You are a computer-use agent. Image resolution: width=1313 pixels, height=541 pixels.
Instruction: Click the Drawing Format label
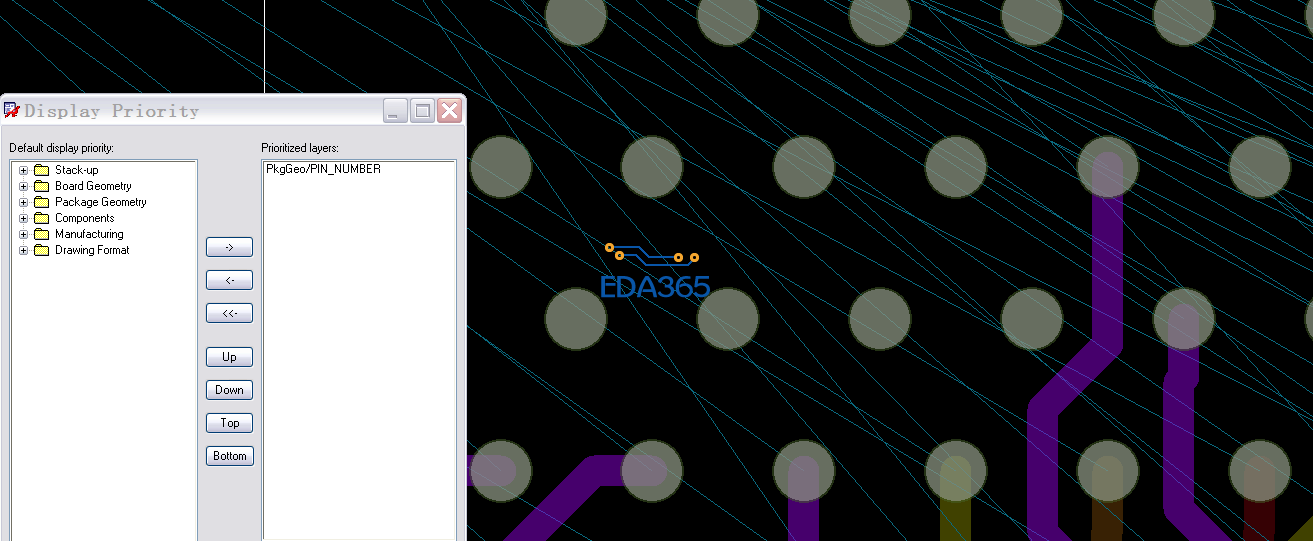pyautogui.click(x=92, y=250)
